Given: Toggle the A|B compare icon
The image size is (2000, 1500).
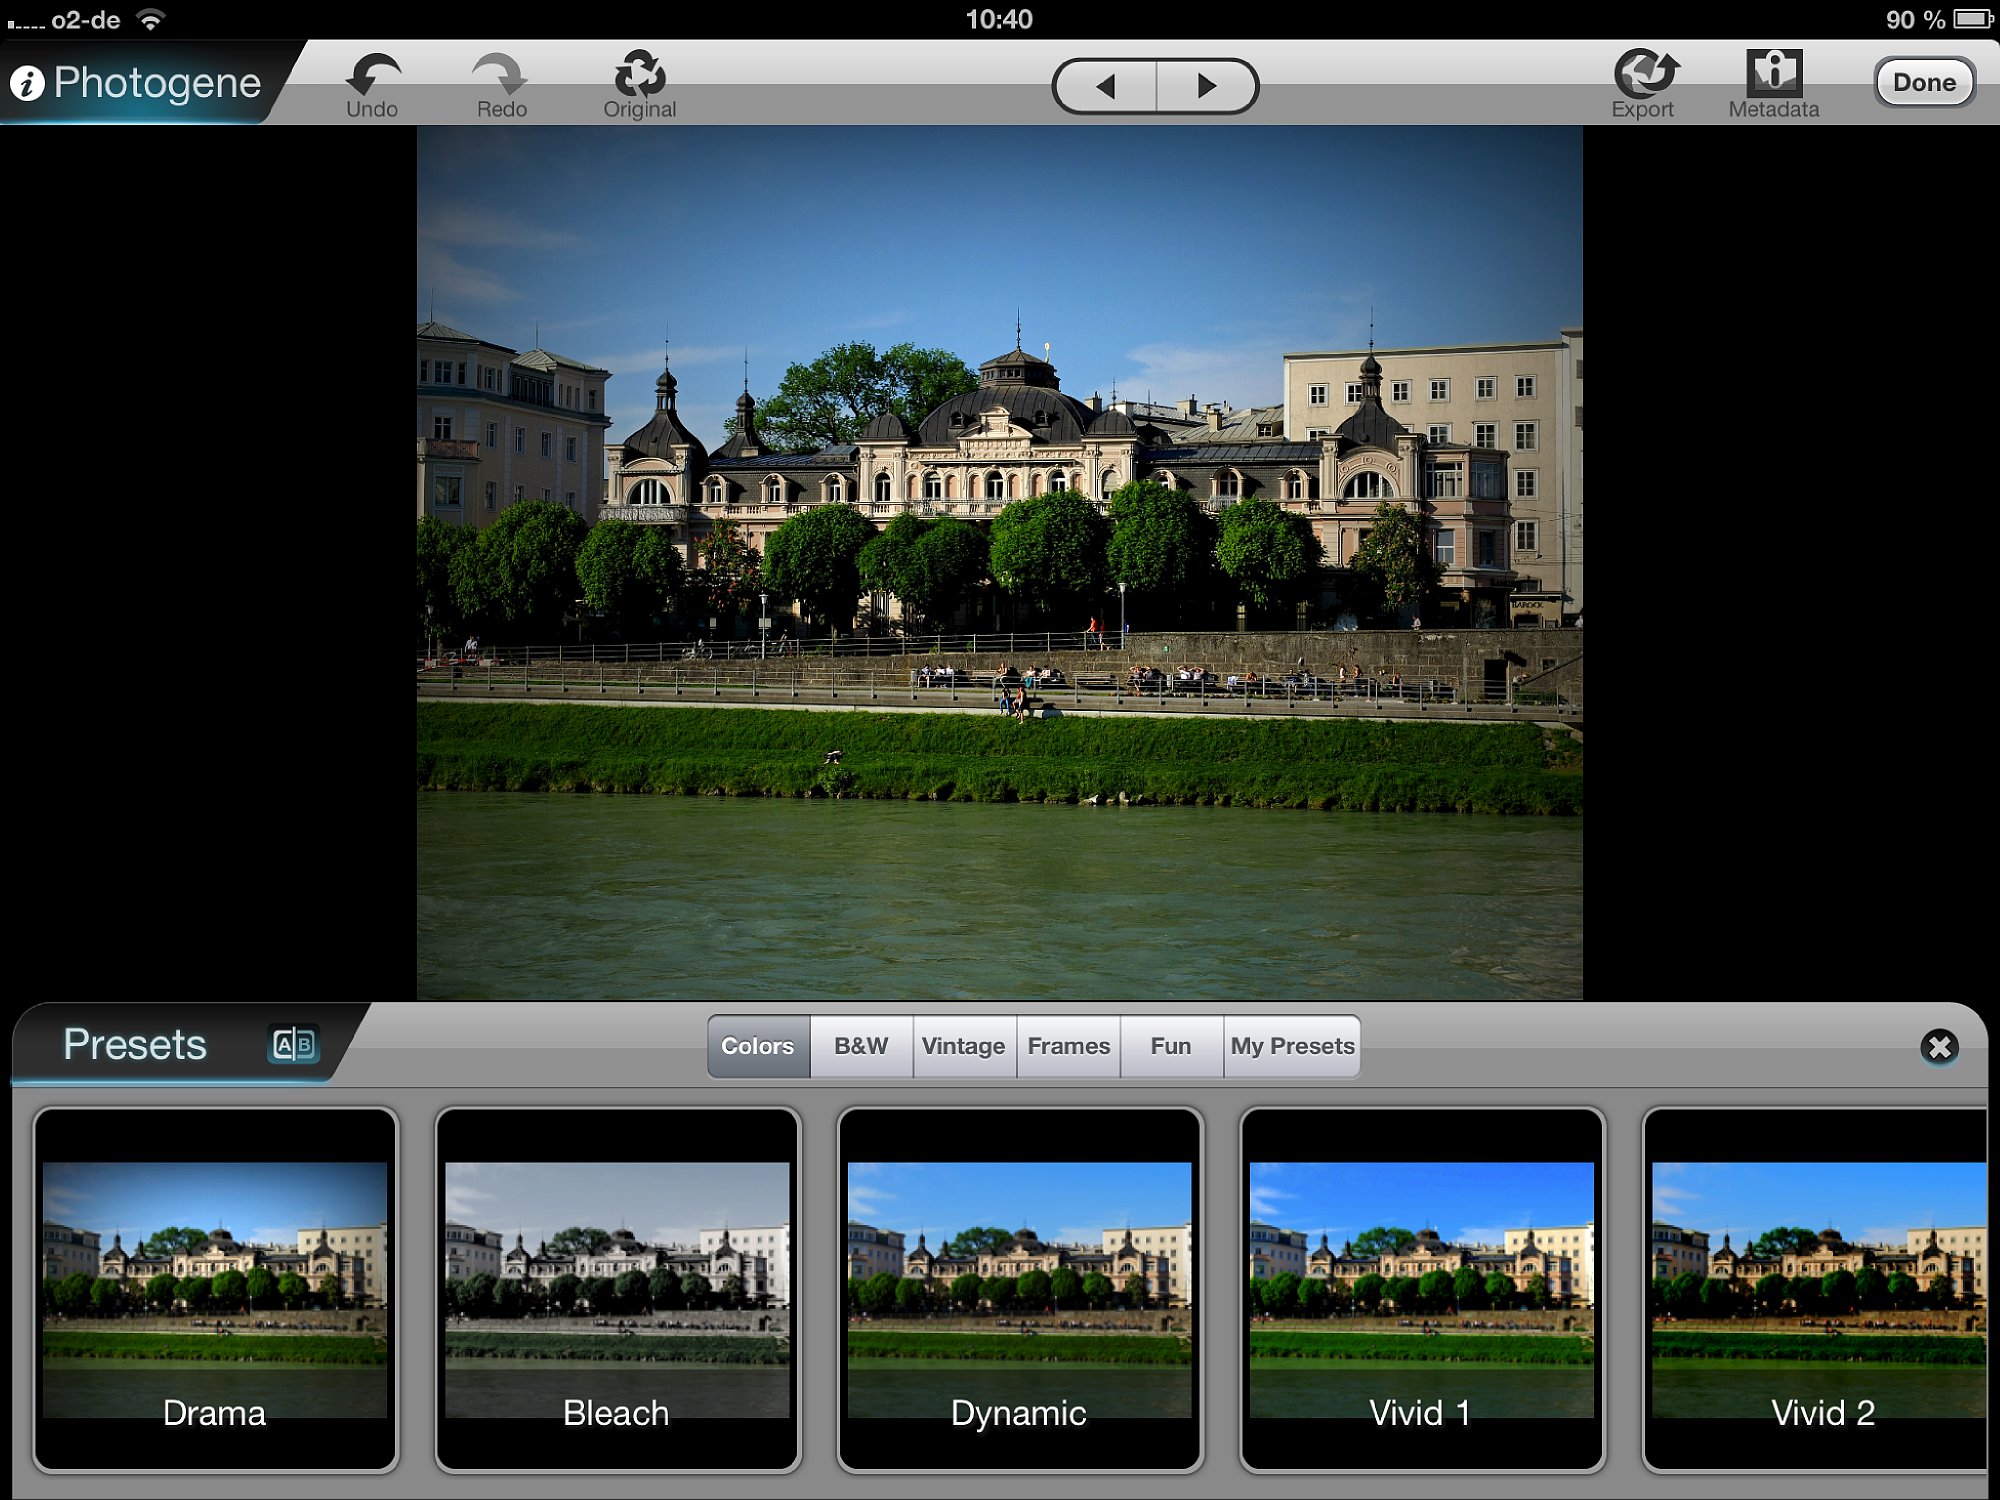Looking at the screenshot, I should 294,1045.
